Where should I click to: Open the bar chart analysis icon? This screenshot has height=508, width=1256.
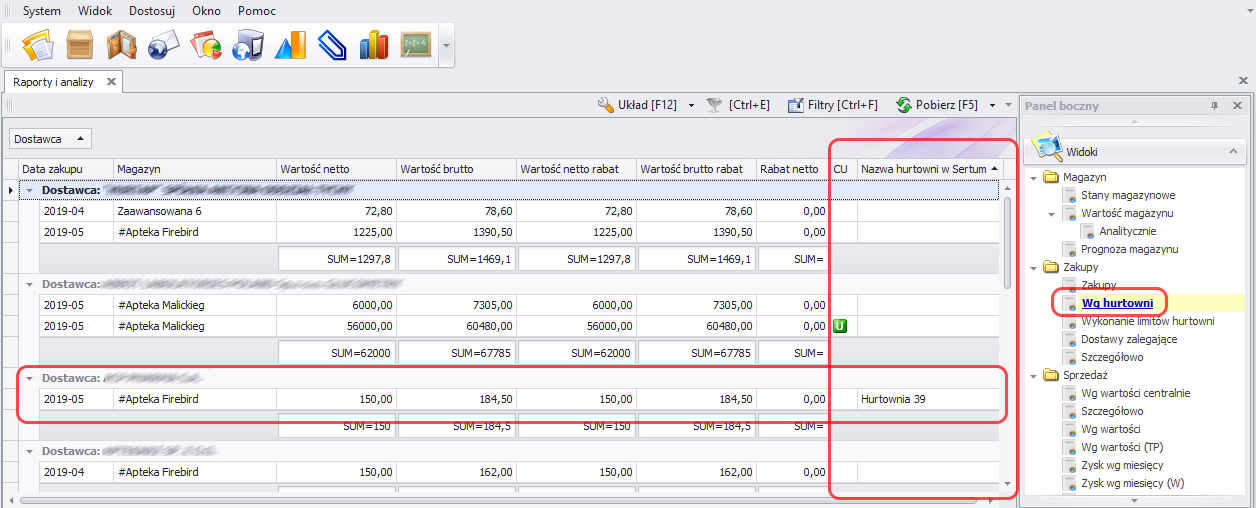click(x=373, y=45)
